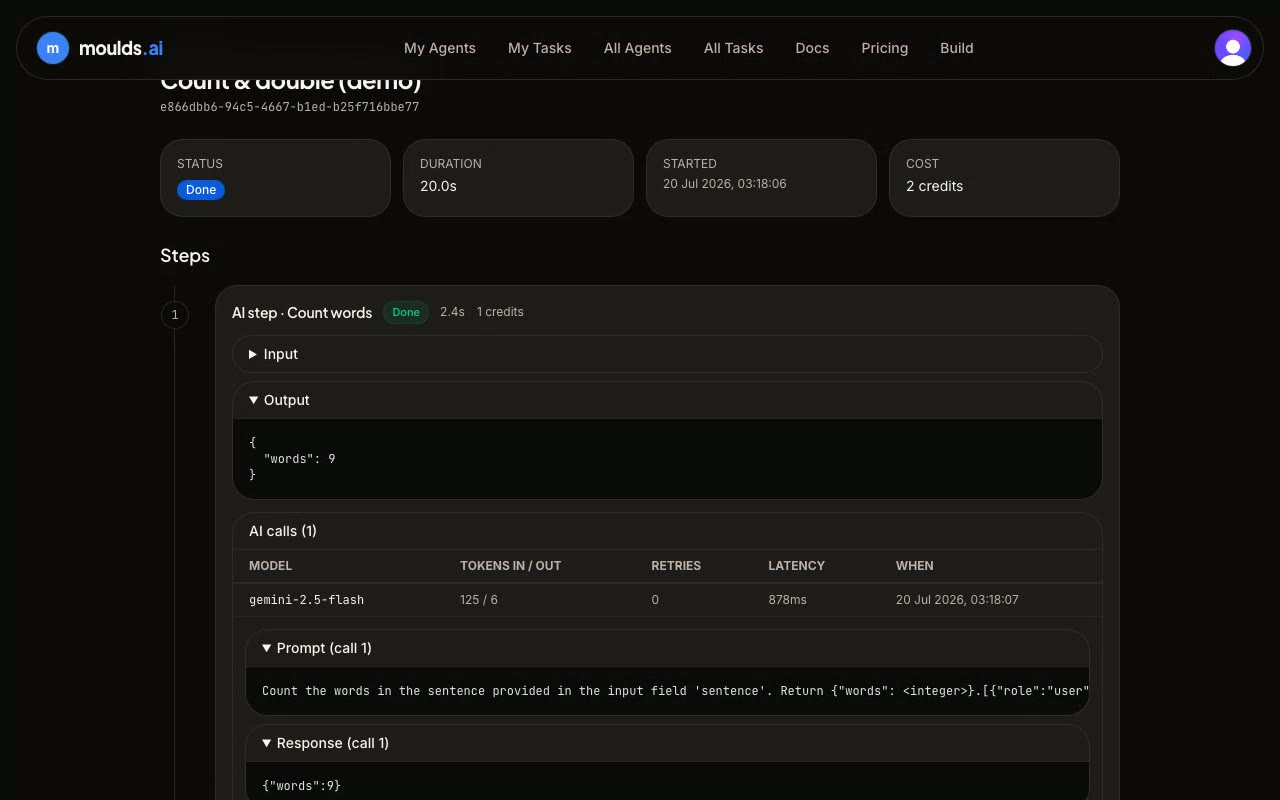Click the 1 credits step cost
1280x800 pixels.
[x=500, y=312]
